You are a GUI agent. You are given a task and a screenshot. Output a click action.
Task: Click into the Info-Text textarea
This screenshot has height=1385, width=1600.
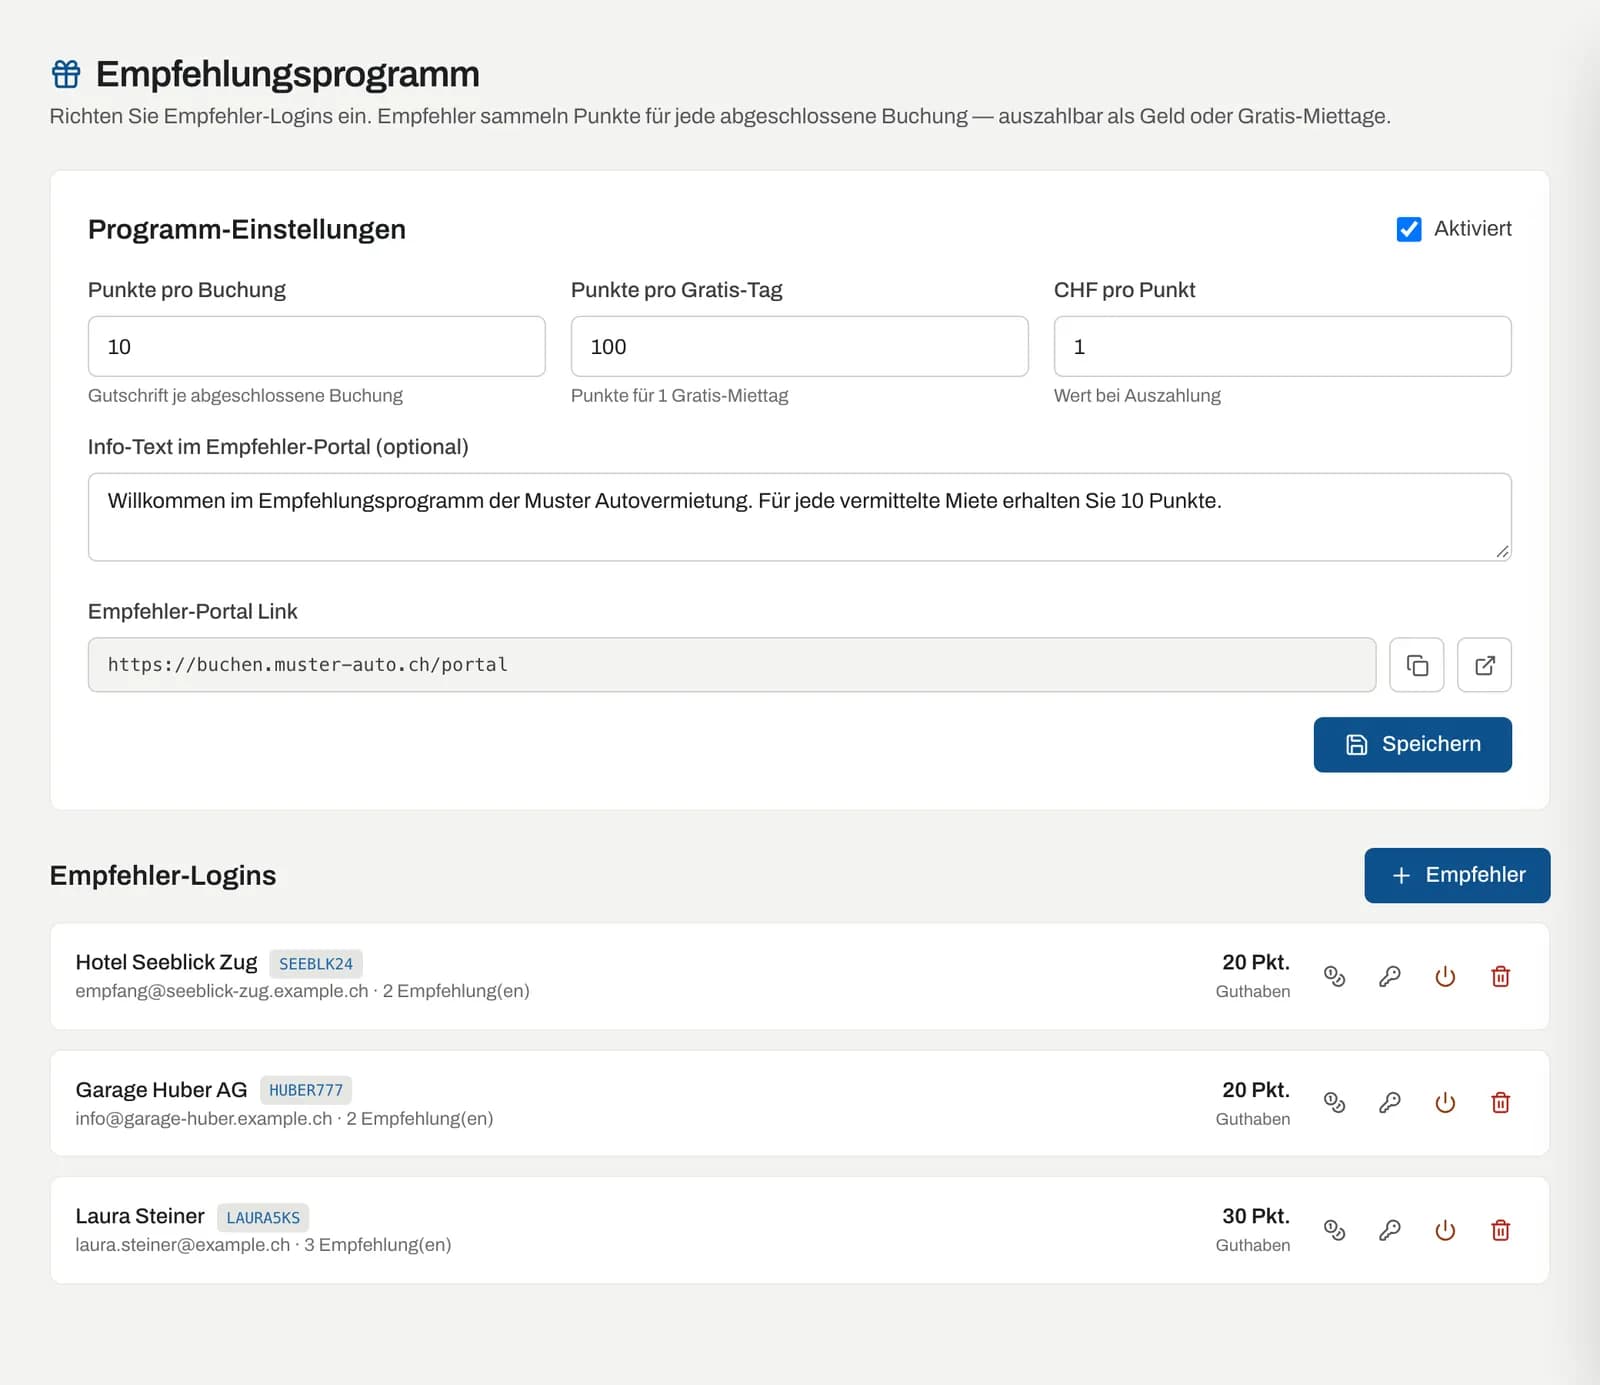799,517
